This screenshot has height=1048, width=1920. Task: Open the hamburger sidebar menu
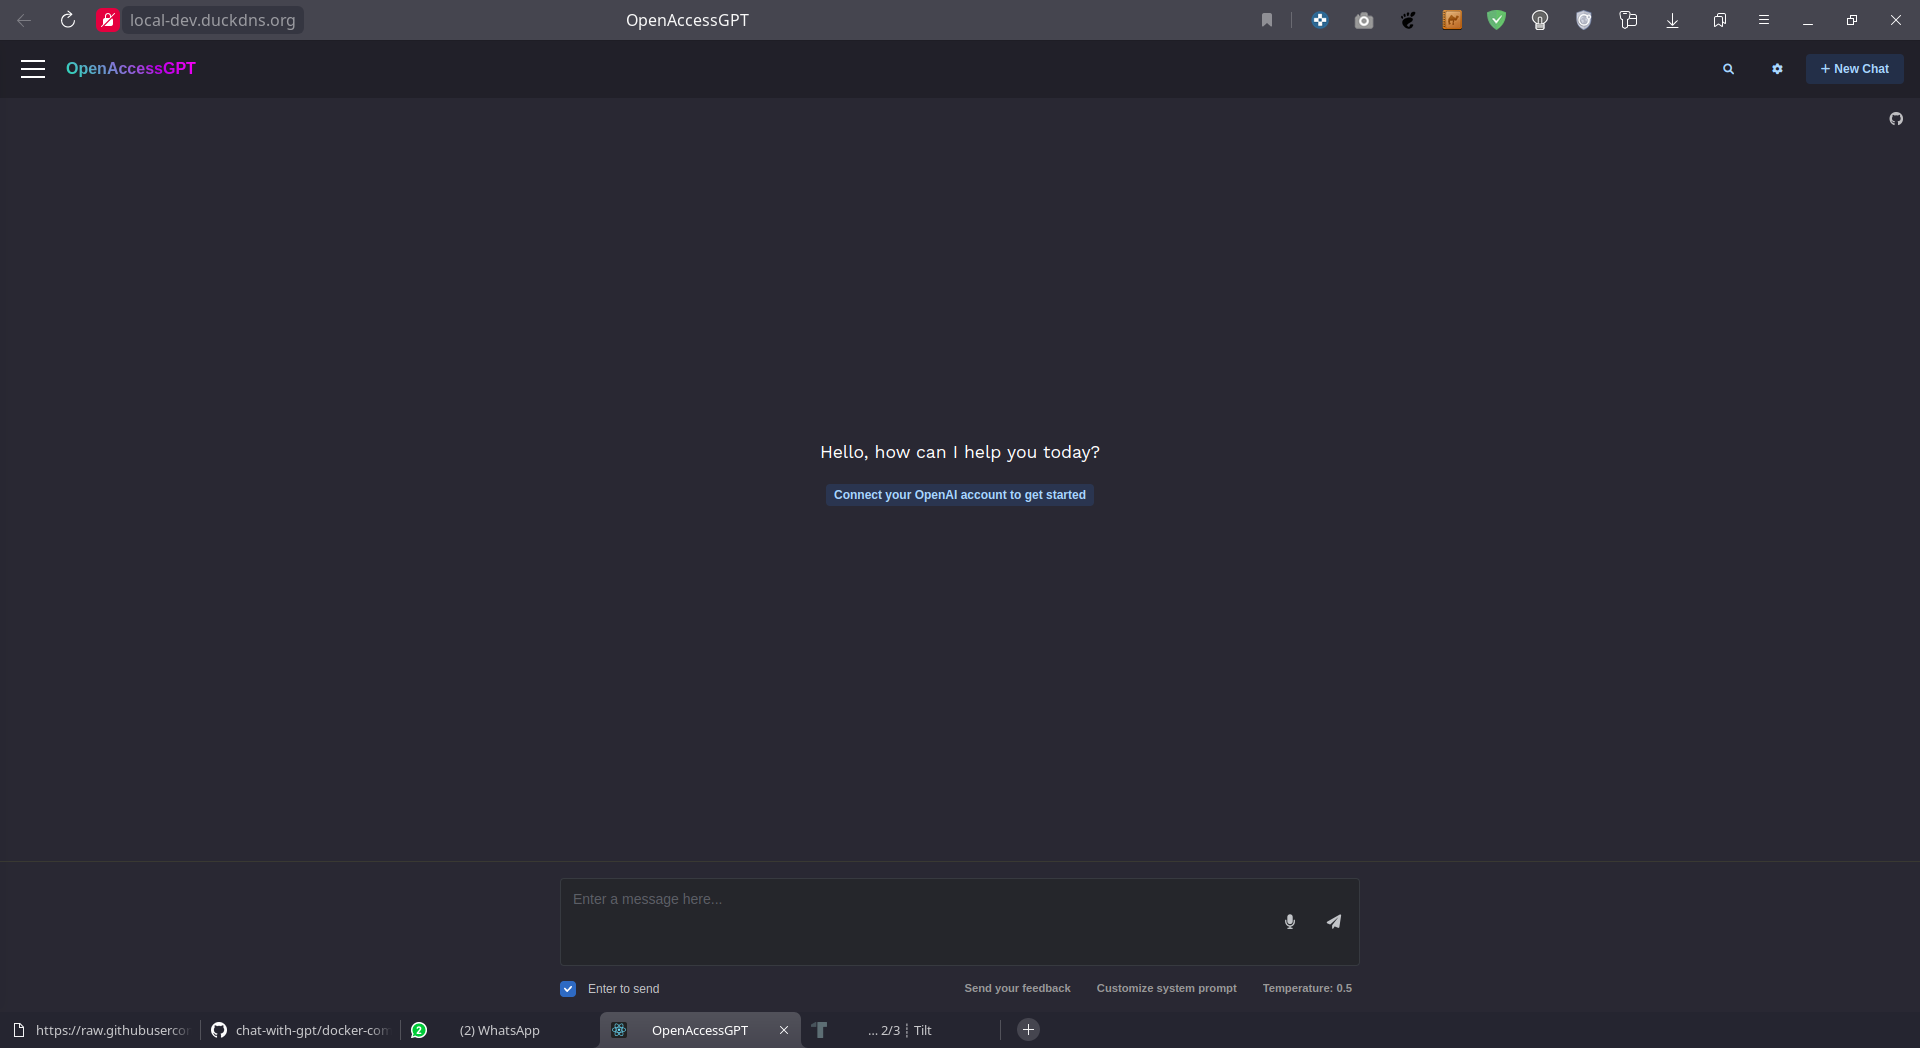(x=33, y=68)
